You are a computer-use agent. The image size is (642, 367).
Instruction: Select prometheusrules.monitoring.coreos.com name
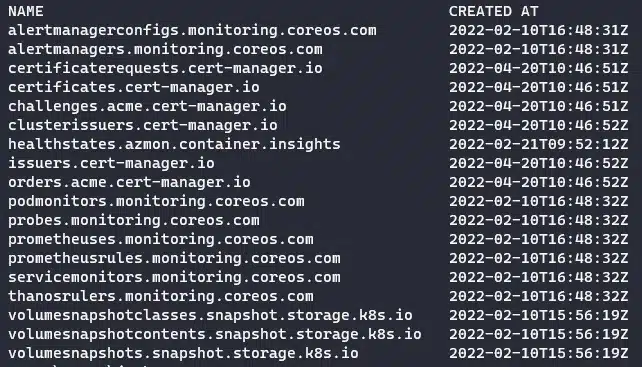point(174,258)
